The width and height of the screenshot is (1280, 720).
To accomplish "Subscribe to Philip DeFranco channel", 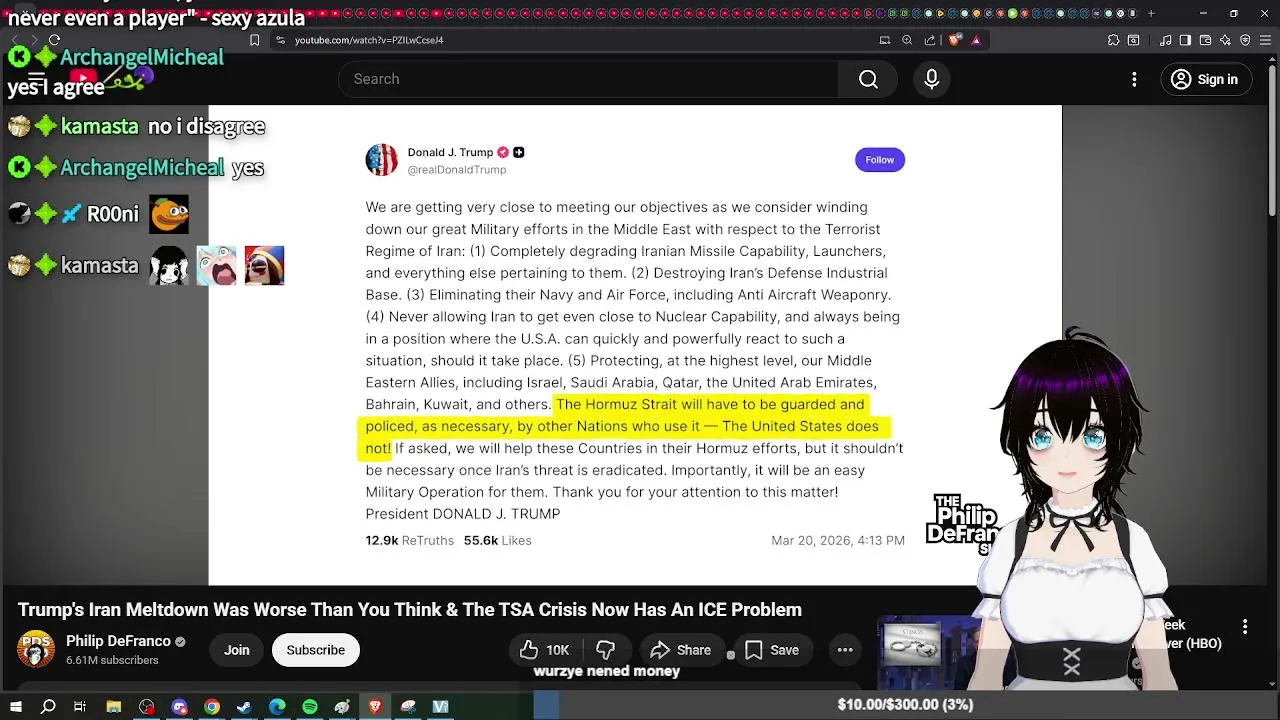I will click(x=315, y=650).
